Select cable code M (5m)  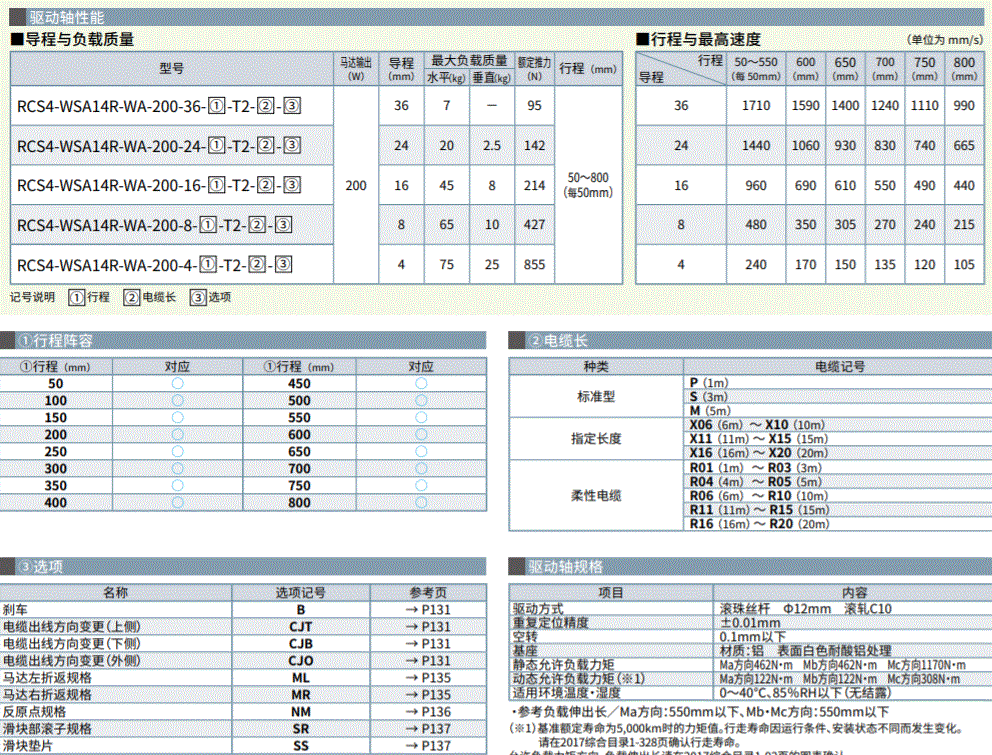(710, 411)
